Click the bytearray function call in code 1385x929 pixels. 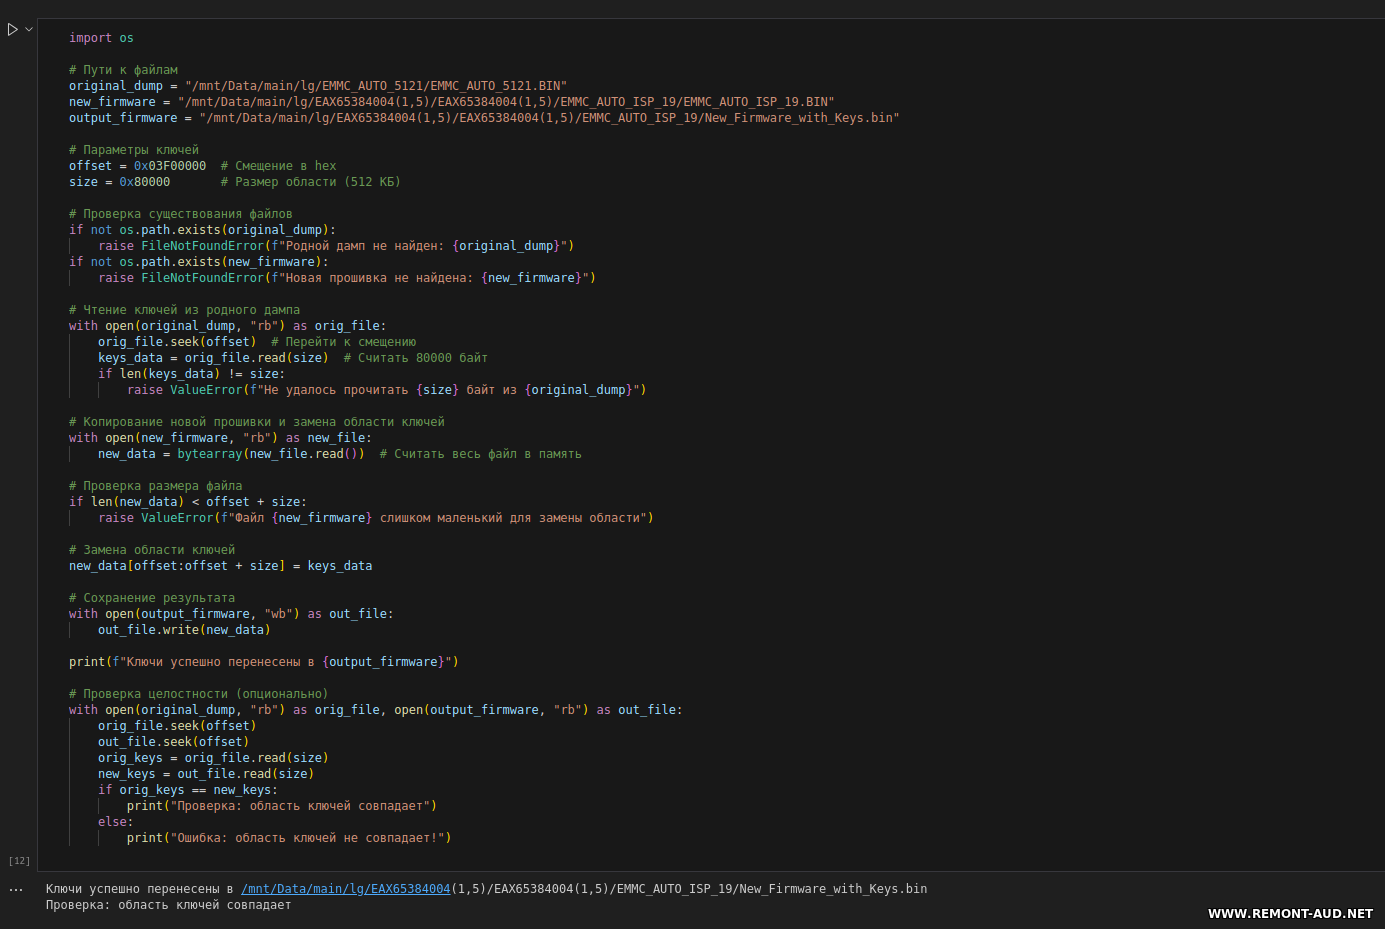[x=210, y=454]
